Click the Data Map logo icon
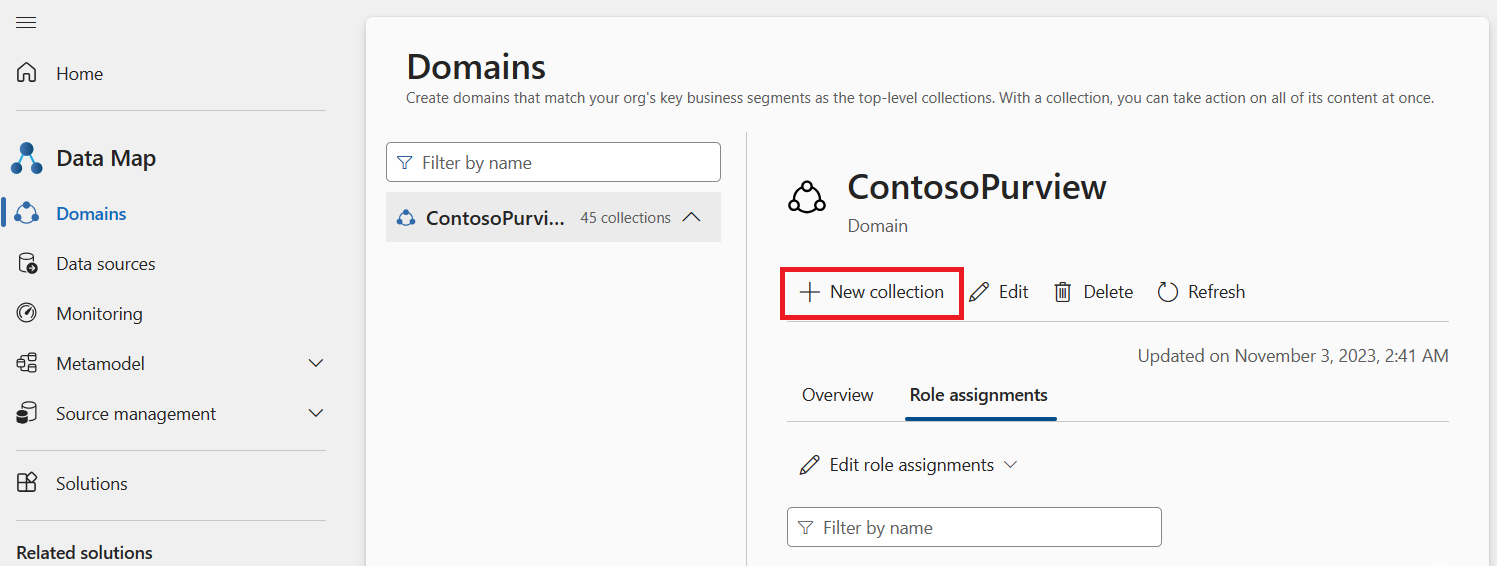The height and width of the screenshot is (566, 1497). [x=27, y=158]
